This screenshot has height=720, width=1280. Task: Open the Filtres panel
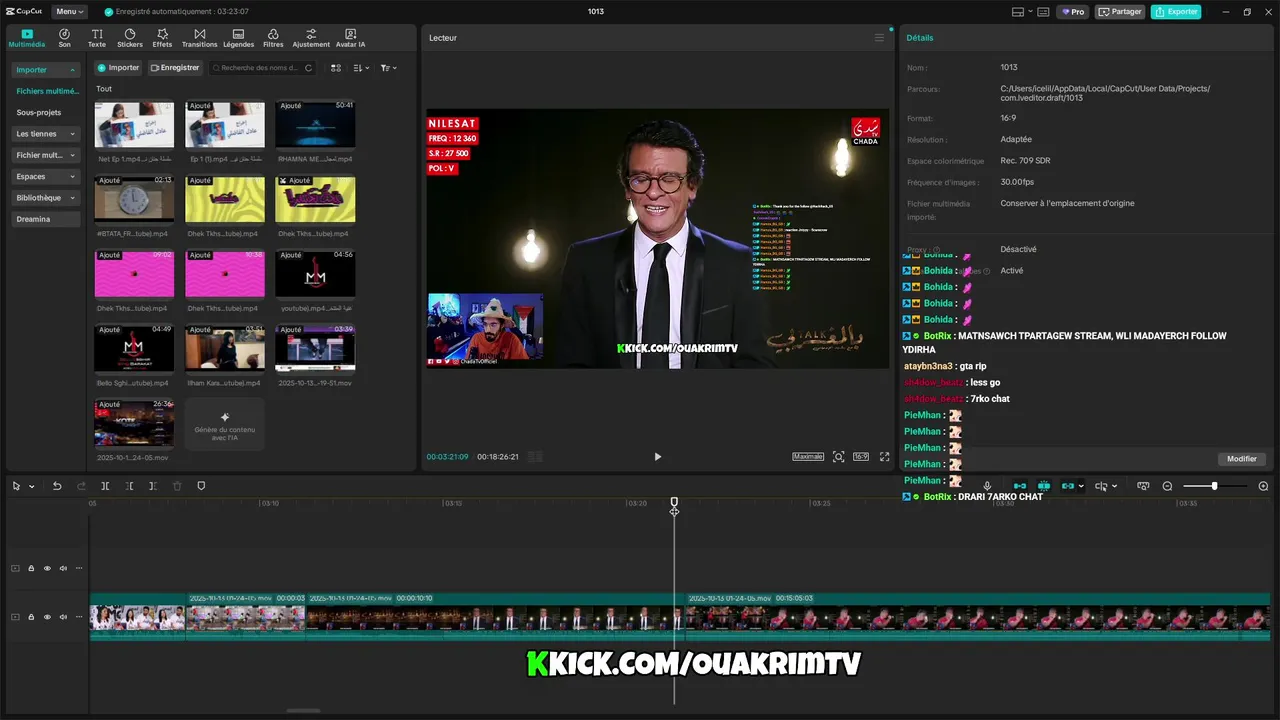273,38
